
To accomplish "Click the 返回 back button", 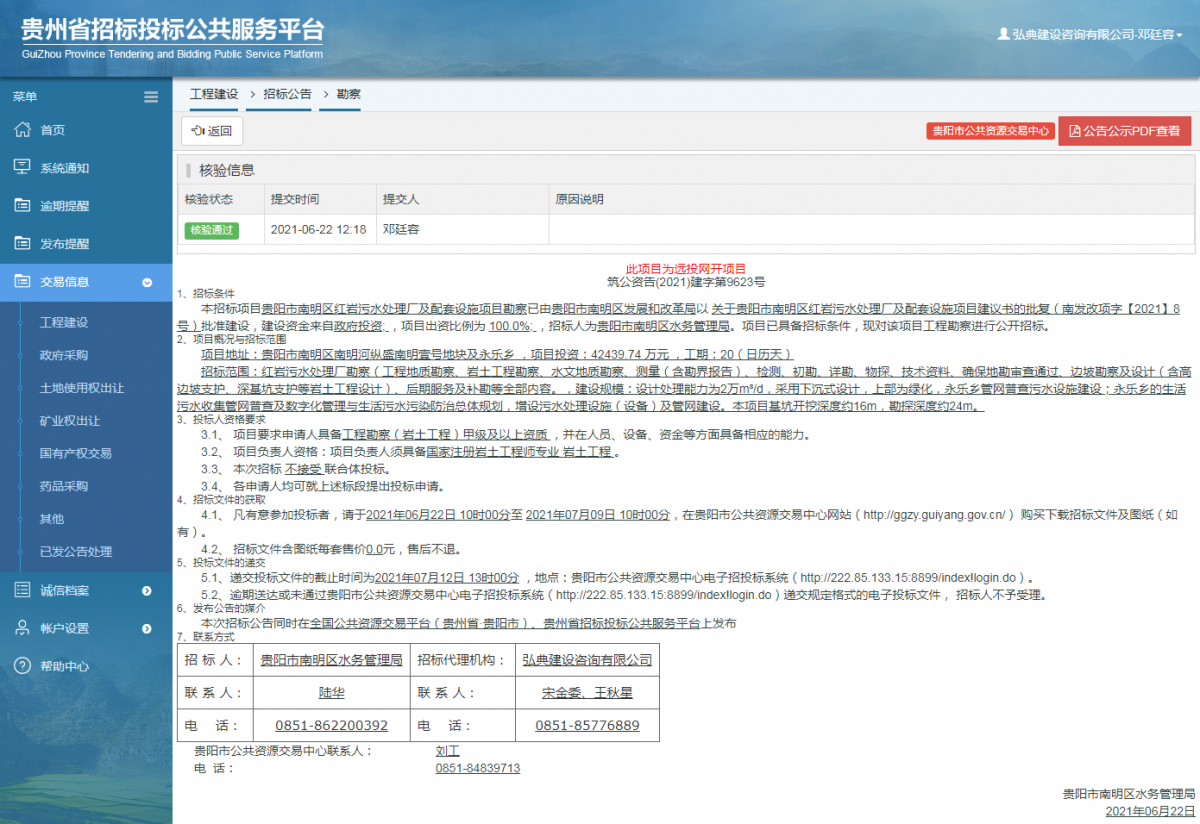I will click(211, 131).
